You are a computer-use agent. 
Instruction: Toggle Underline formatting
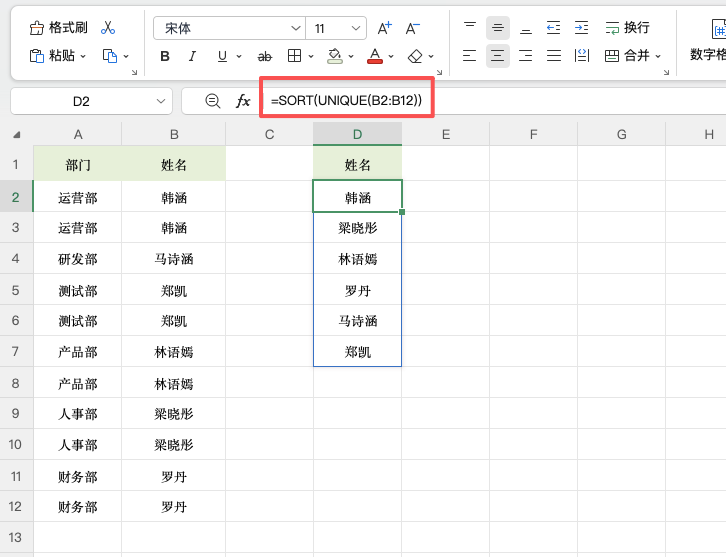click(222, 56)
